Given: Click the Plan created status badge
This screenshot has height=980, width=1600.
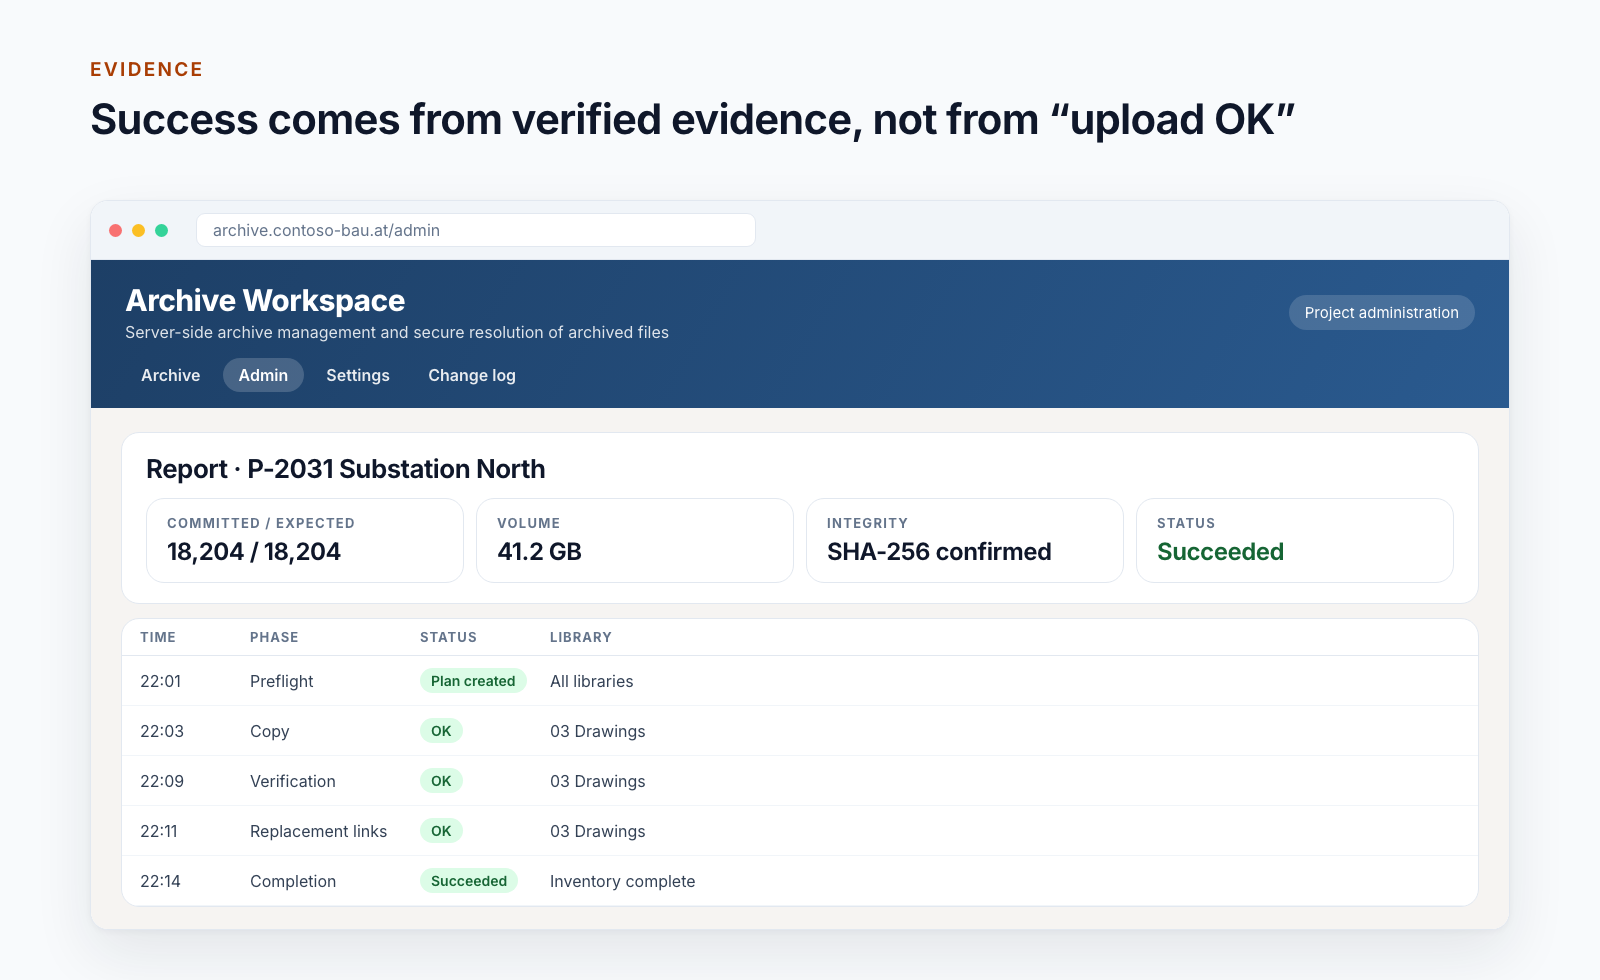Looking at the screenshot, I should 473,681.
